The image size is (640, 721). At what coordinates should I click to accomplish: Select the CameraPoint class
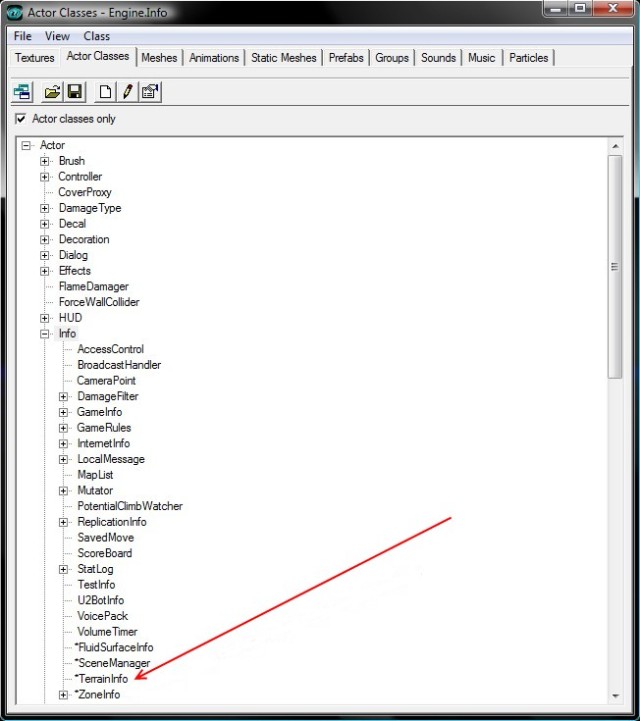pyautogui.click(x=106, y=381)
